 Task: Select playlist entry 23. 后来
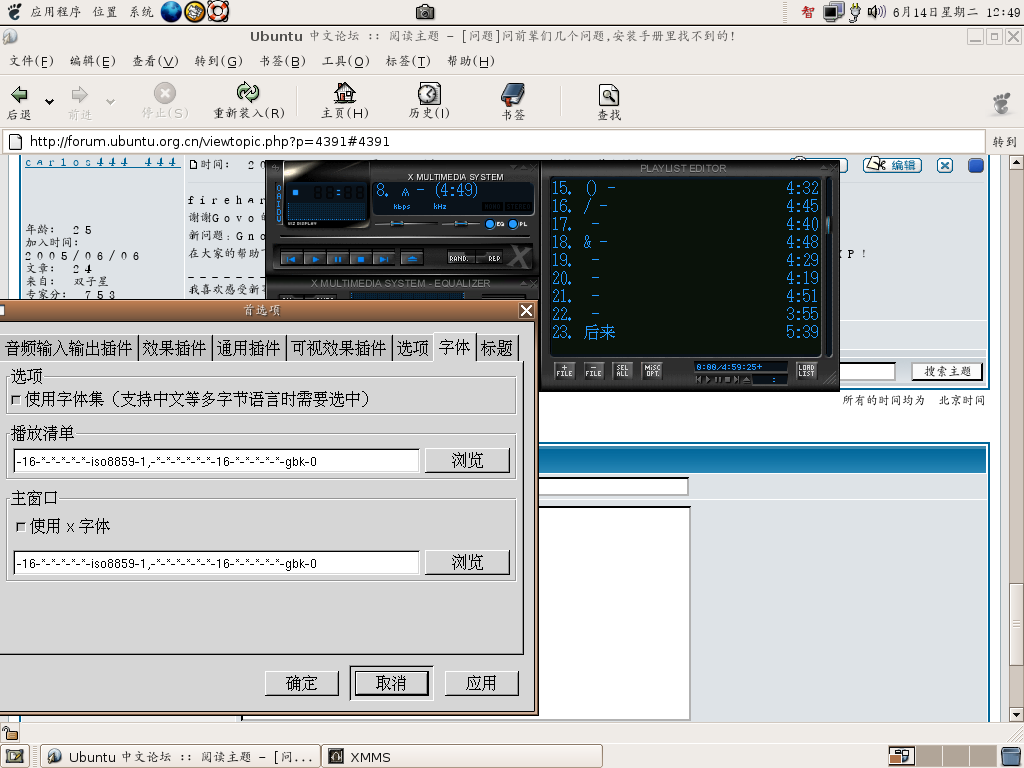(684, 332)
